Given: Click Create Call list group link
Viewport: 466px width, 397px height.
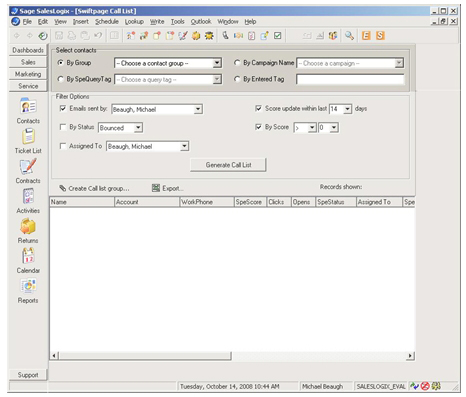Looking at the screenshot, I should [99, 188].
